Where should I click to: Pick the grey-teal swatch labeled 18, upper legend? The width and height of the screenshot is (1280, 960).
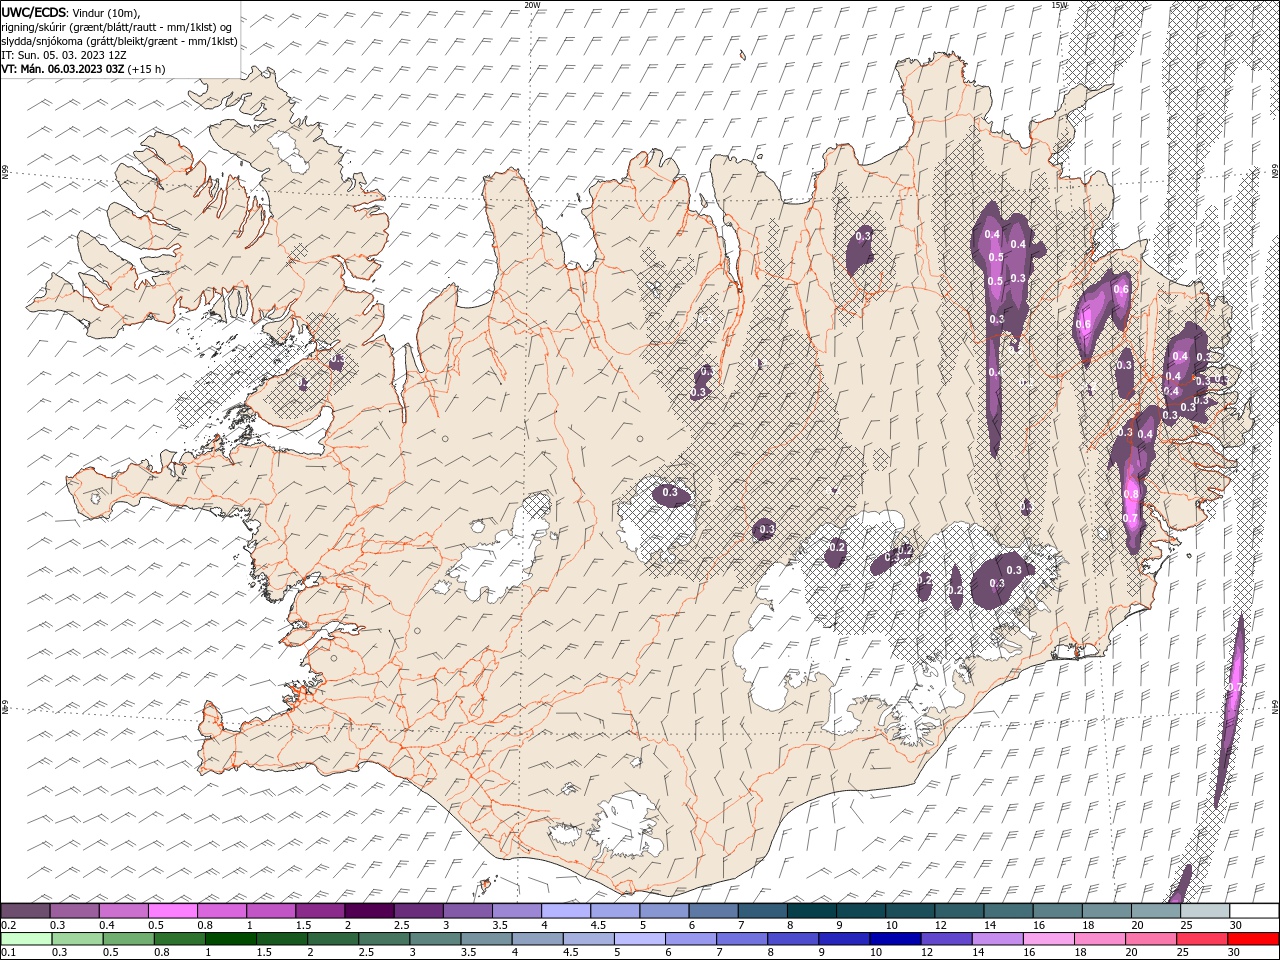pyautogui.click(x=1105, y=911)
